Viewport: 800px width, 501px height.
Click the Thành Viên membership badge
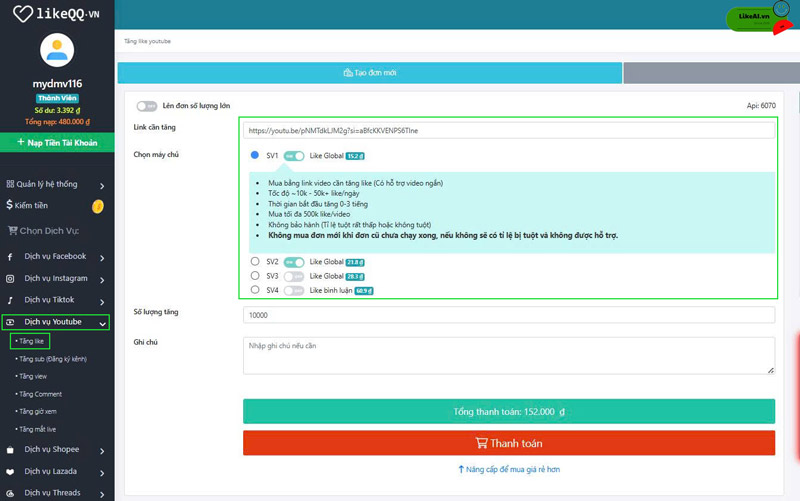pos(57,98)
